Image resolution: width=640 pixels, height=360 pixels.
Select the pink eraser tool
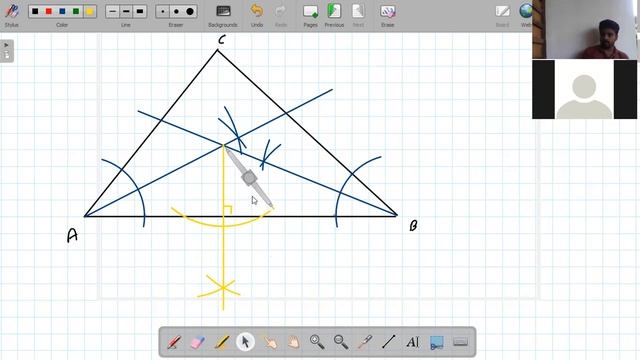point(198,342)
